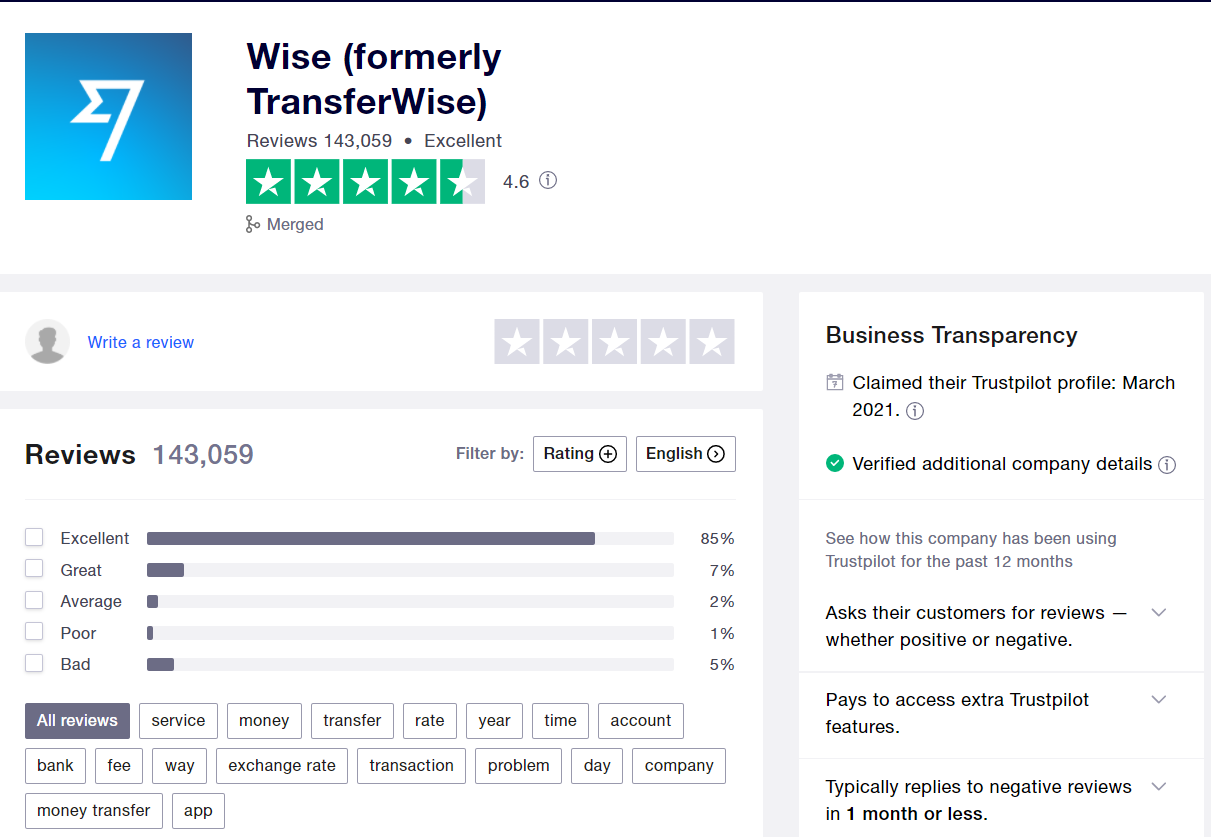The height and width of the screenshot is (837, 1211).
Task: Click the green verified checkmark icon
Action: pyautogui.click(x=835, y=464)
